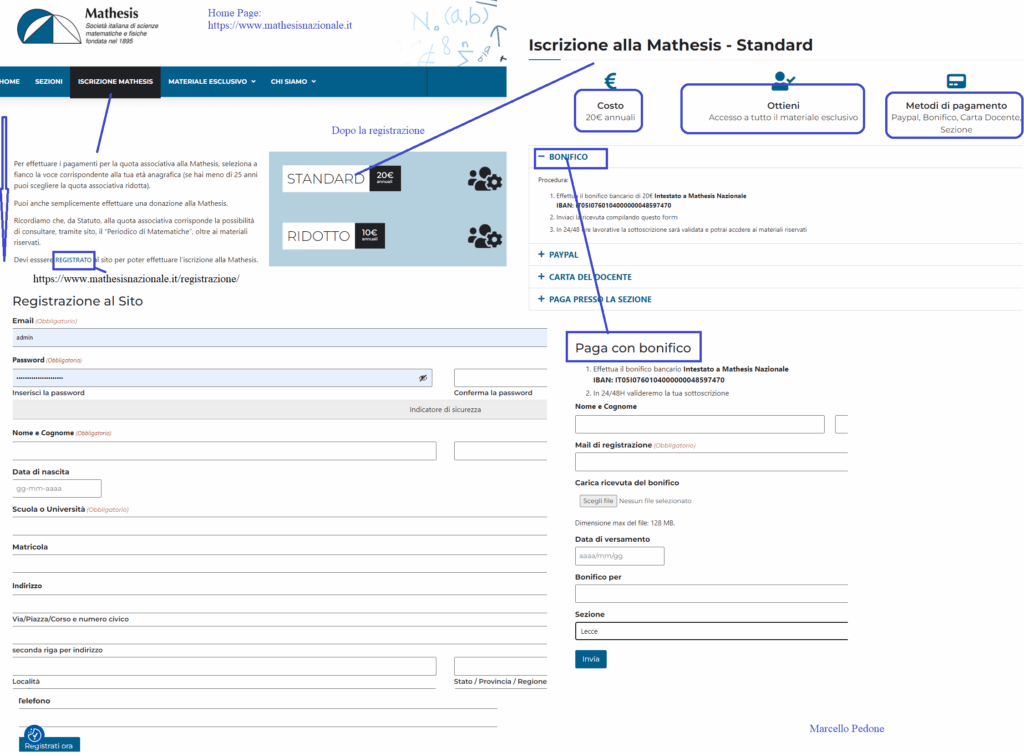Open the CHI SIAMO menu
1024x753 pixels.
point(293,81)
